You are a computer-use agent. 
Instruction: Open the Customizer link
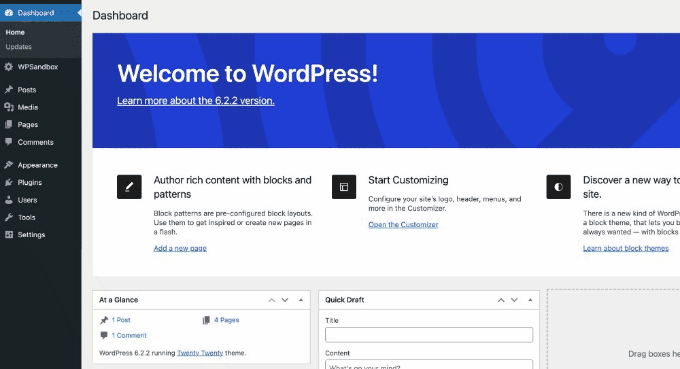403,225
